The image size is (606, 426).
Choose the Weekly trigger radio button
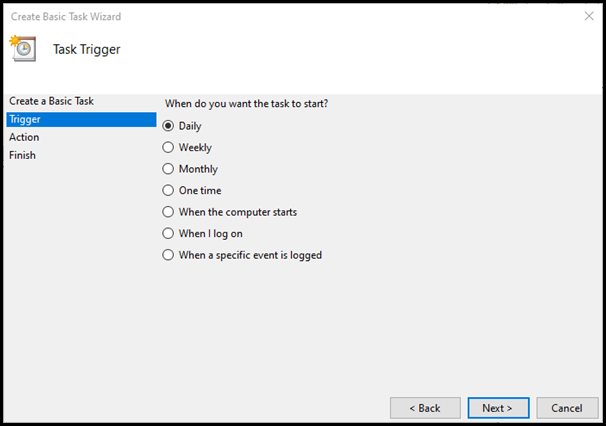[x=168, y=147]
